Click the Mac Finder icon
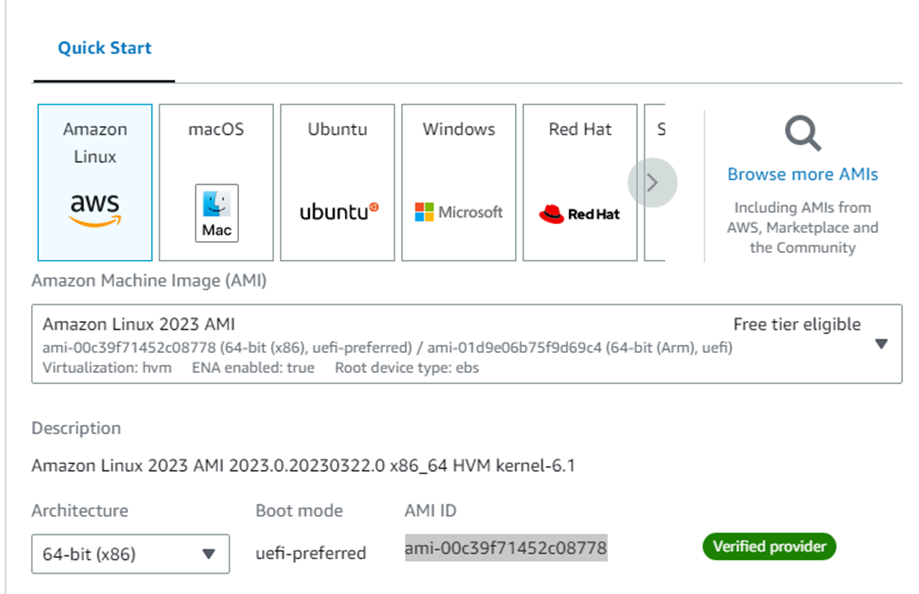The image size is (919, 594). pos(217,213)
